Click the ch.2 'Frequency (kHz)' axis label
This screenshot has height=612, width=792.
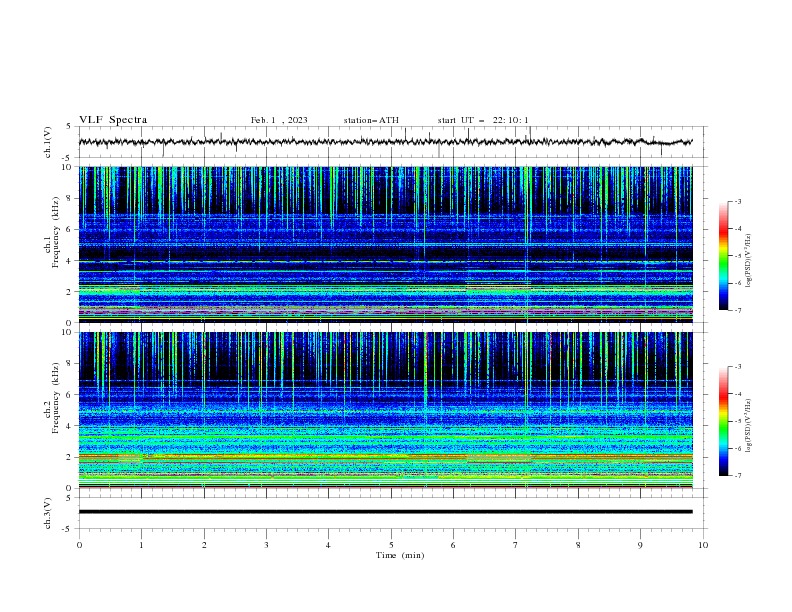tap(56, 398)
